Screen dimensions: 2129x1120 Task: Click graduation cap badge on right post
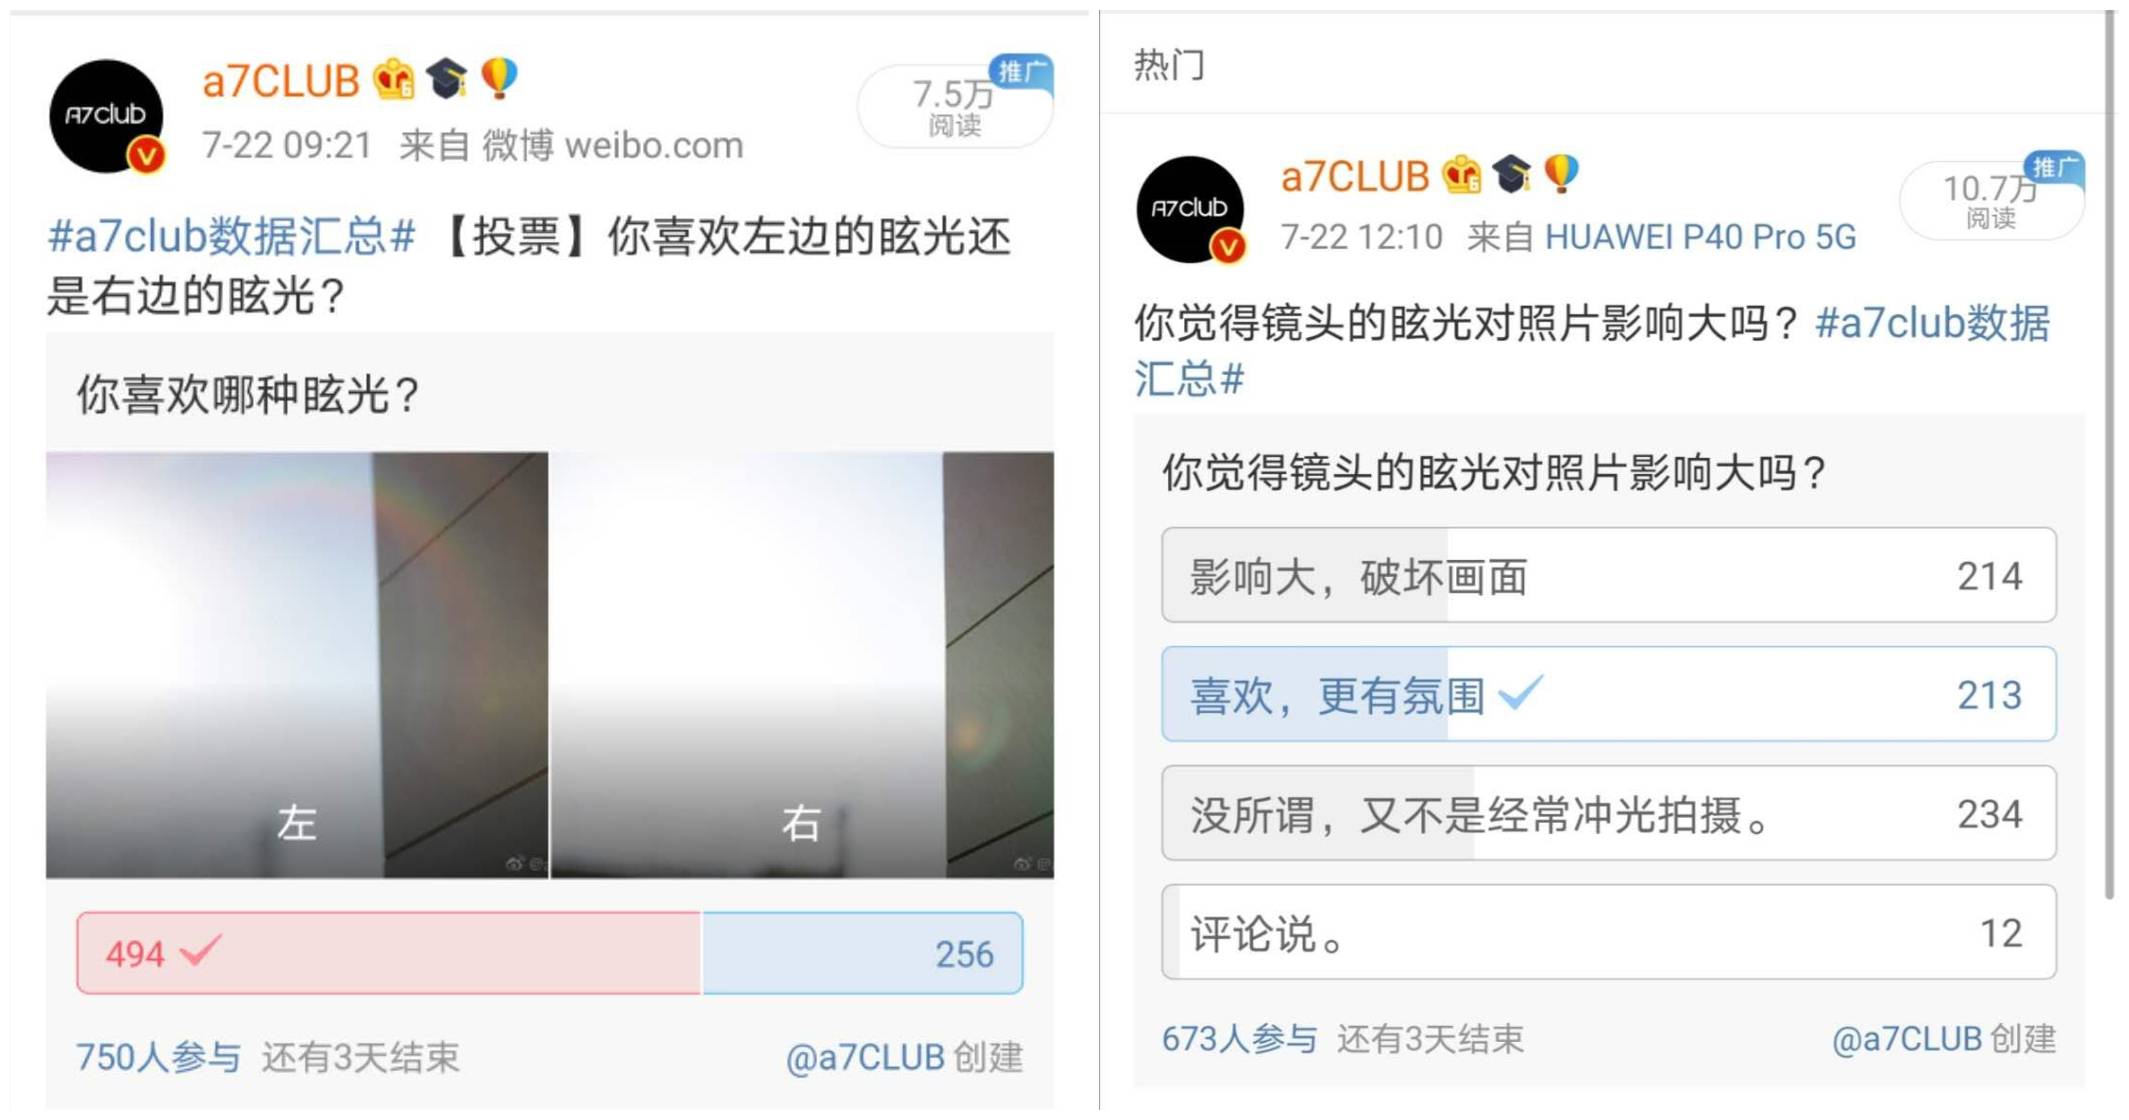coord(1511,174)
